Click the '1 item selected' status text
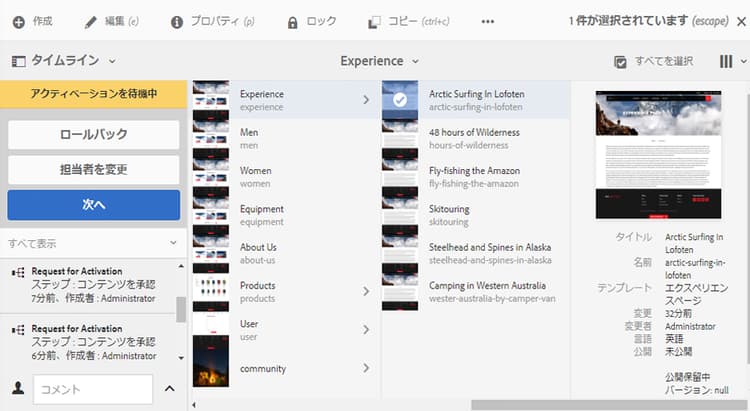This screenshot has height=411, width=750. (649, 21)
